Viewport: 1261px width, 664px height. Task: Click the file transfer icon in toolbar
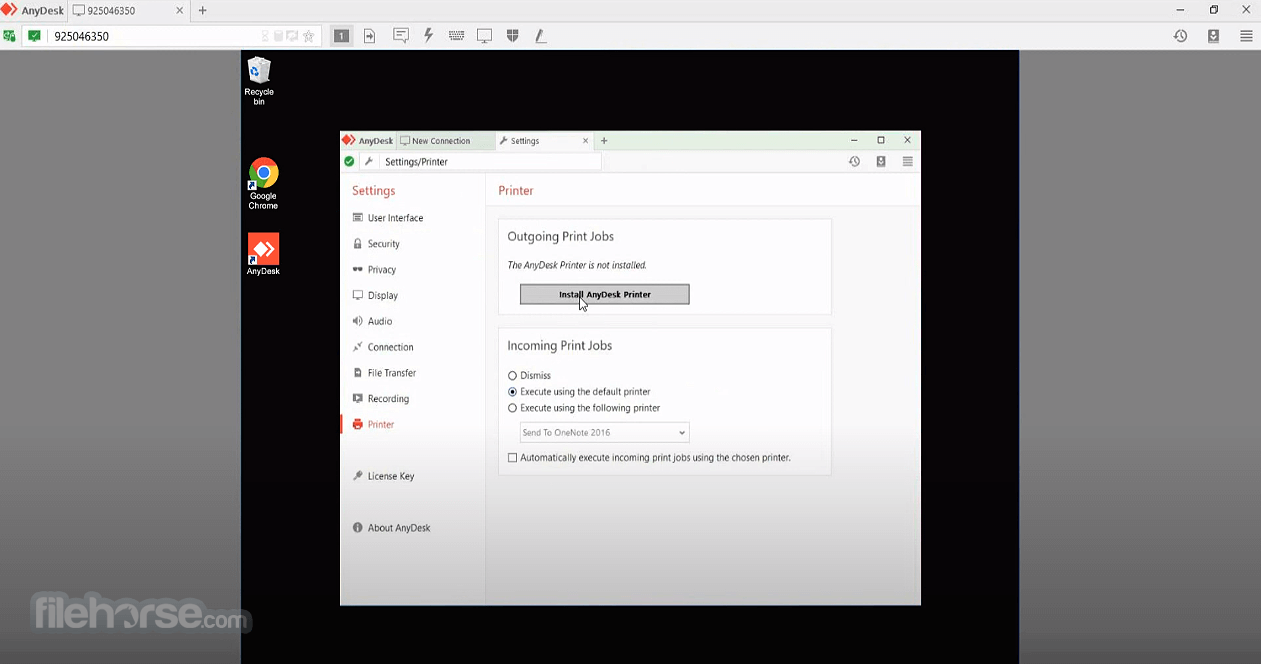point(369,36)
